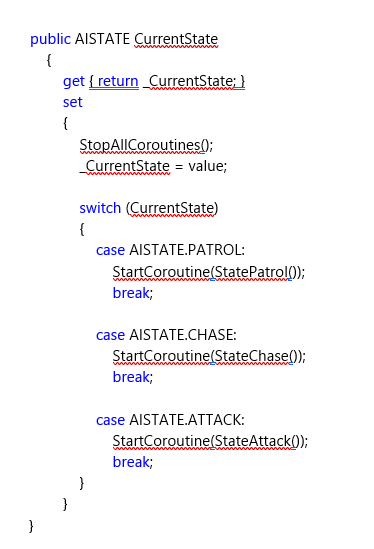The image size is (374, 549).
Task: Click the StartCoroutine(StateChase()) call
Action: 209,356
